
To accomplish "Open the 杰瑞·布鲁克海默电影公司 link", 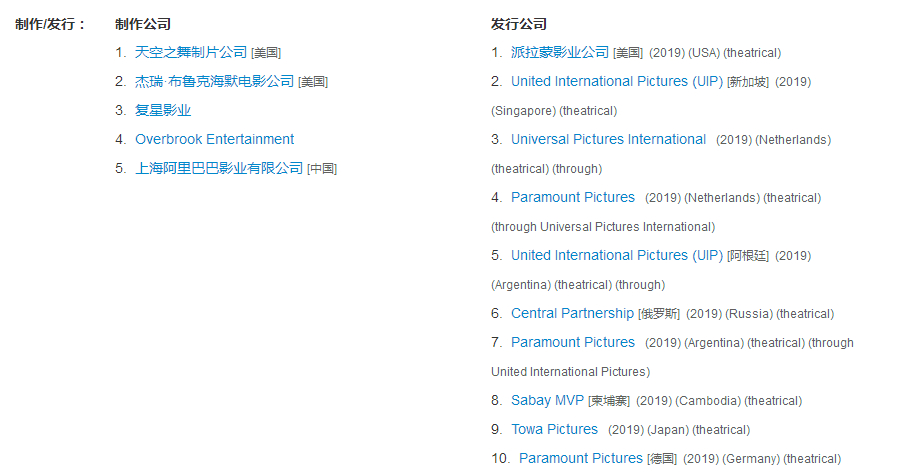I will pos(215,82).
